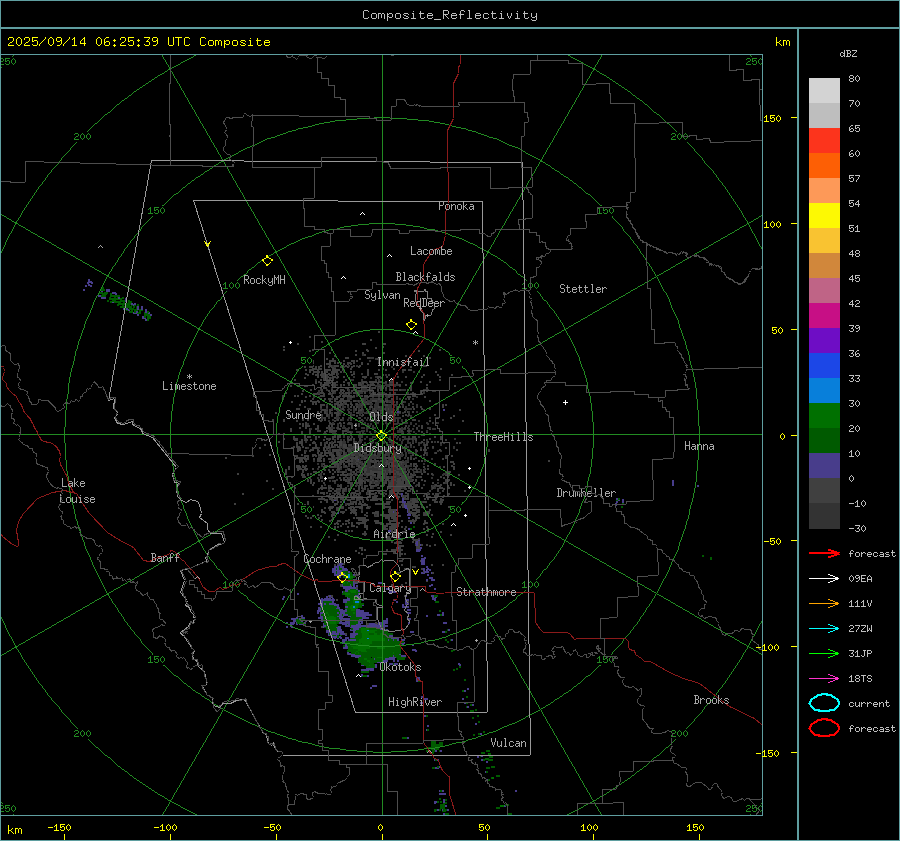
Task: Click the RedDeer city label
Action: (424, 303)
